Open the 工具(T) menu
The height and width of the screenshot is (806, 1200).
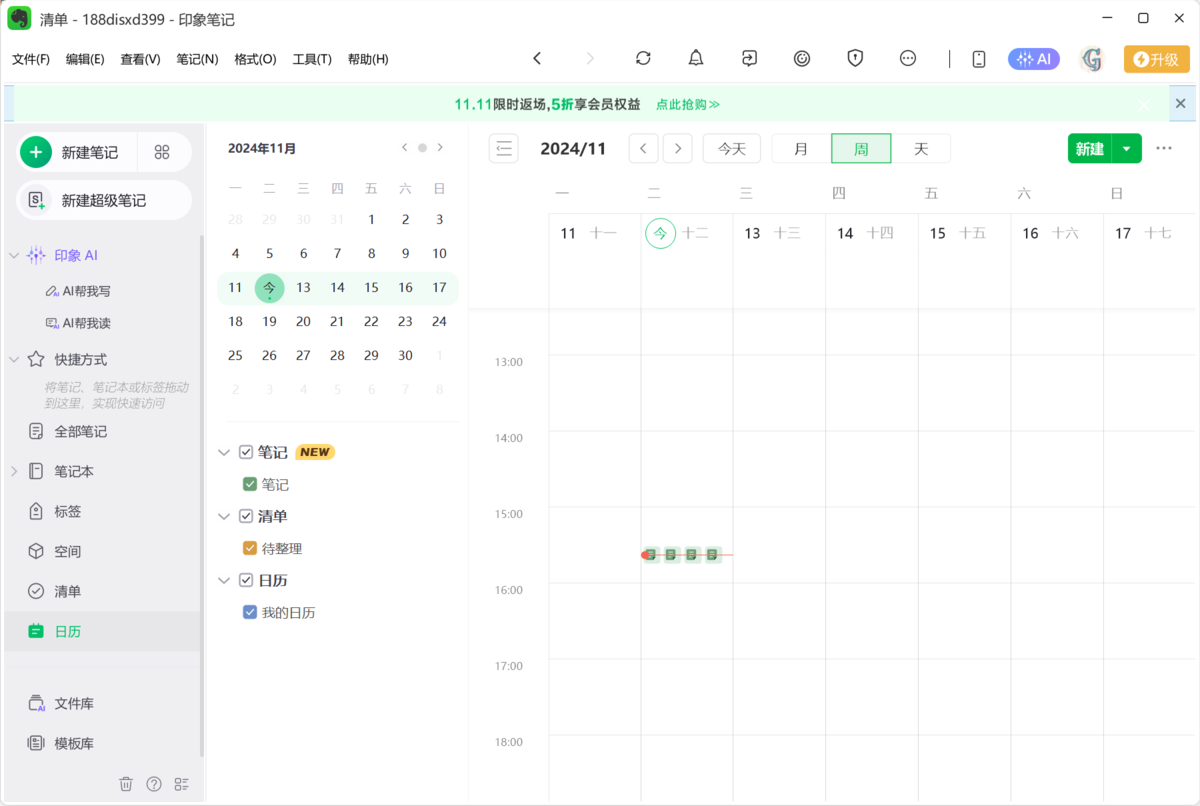pos(312,59)
